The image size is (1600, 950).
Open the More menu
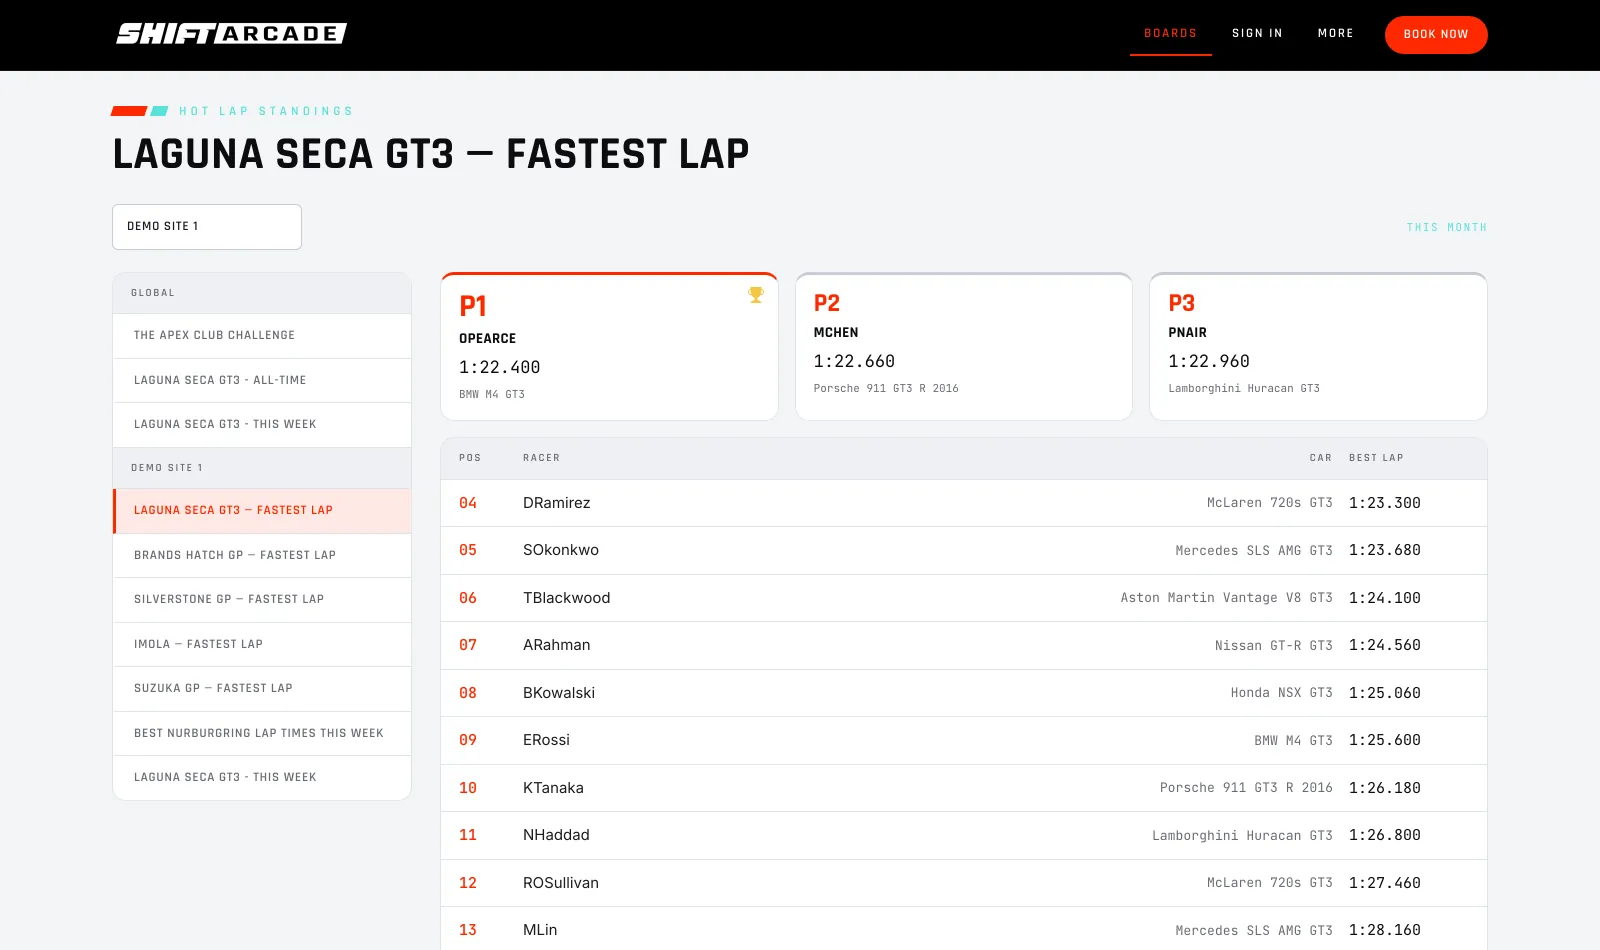point(1335,34)
